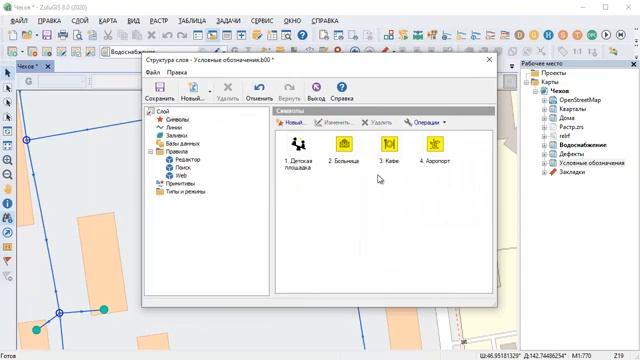Image resolution: width=640 pixels, height=360 pixels.
Task: Click the Новый button in Символы panel
Action: 290,122
